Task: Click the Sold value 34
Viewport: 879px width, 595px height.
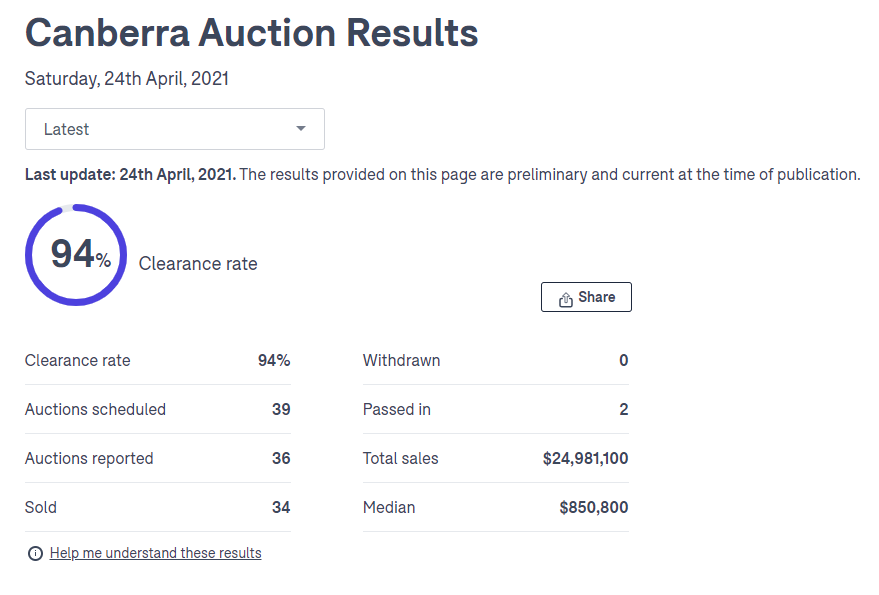Action: (281, 508)
